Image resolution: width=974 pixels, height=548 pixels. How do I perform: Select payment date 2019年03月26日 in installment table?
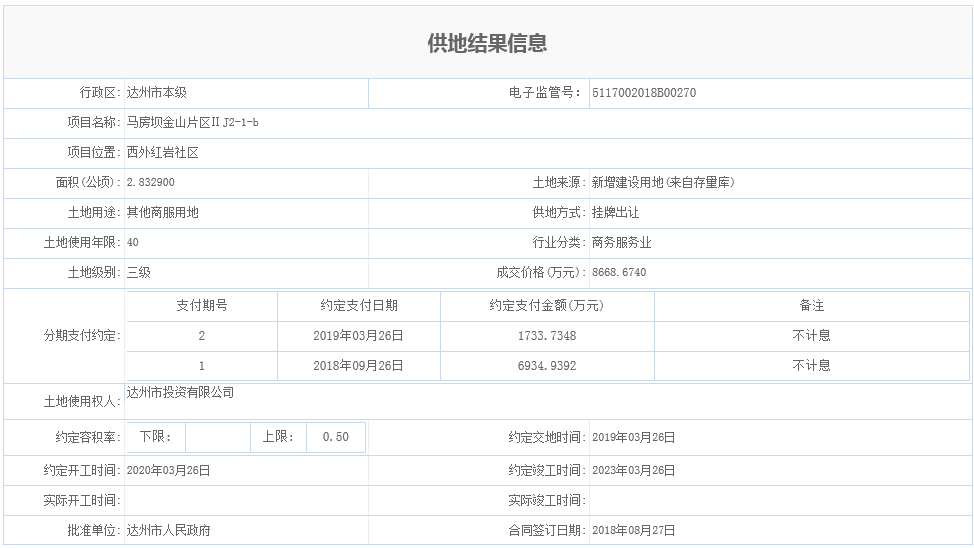pos(358,336)
